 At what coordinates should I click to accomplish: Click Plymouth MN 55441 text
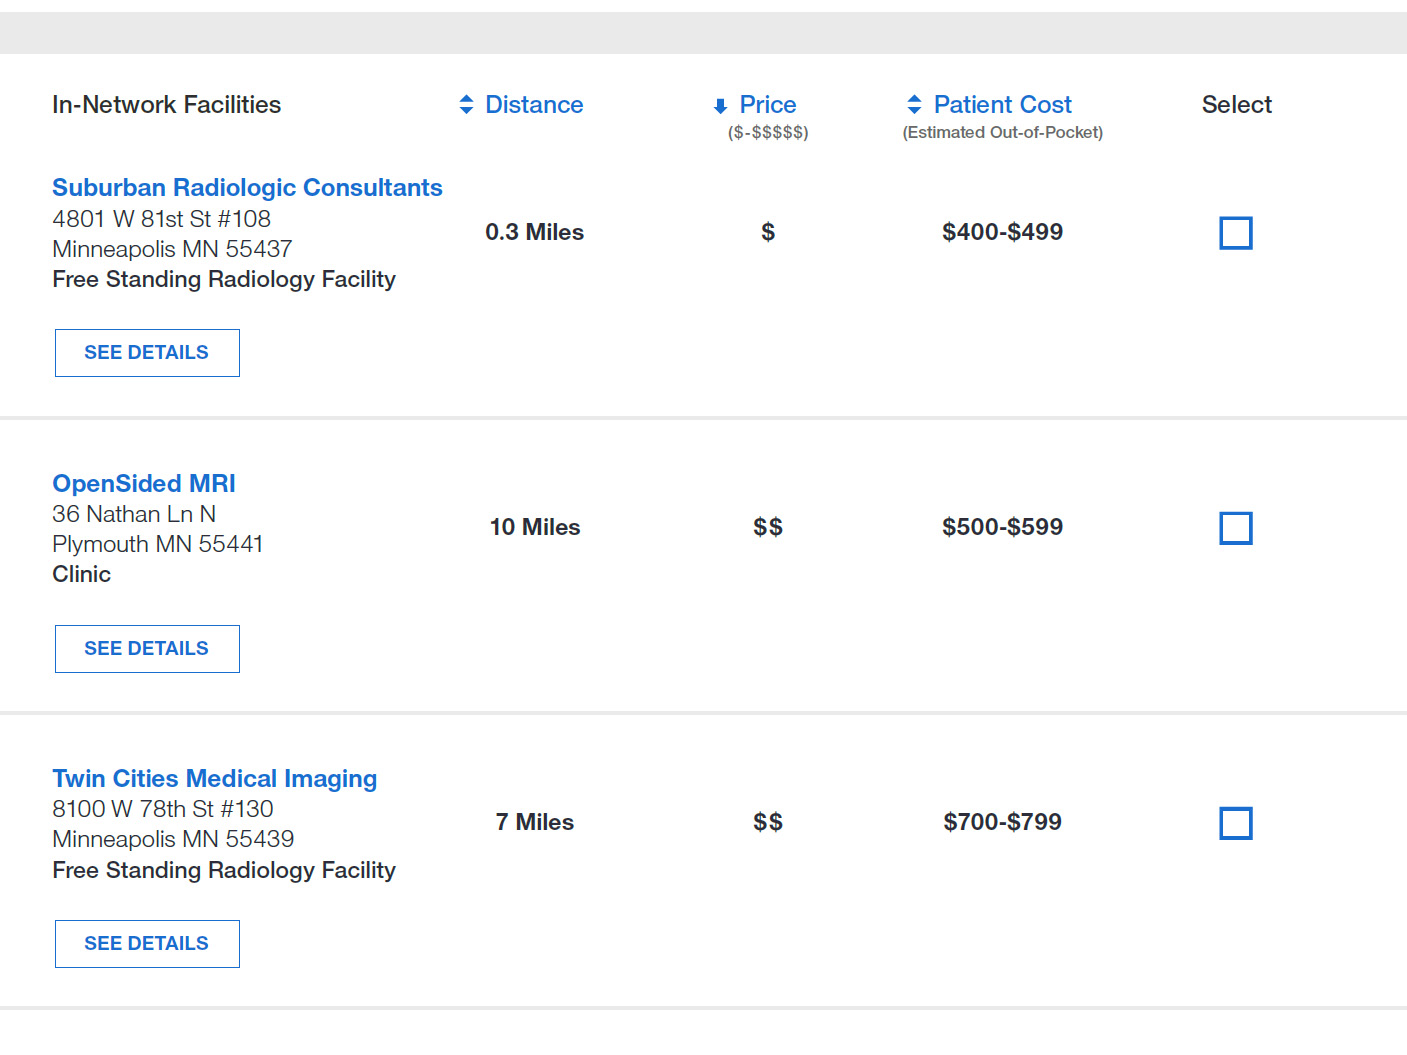[158, 544]
